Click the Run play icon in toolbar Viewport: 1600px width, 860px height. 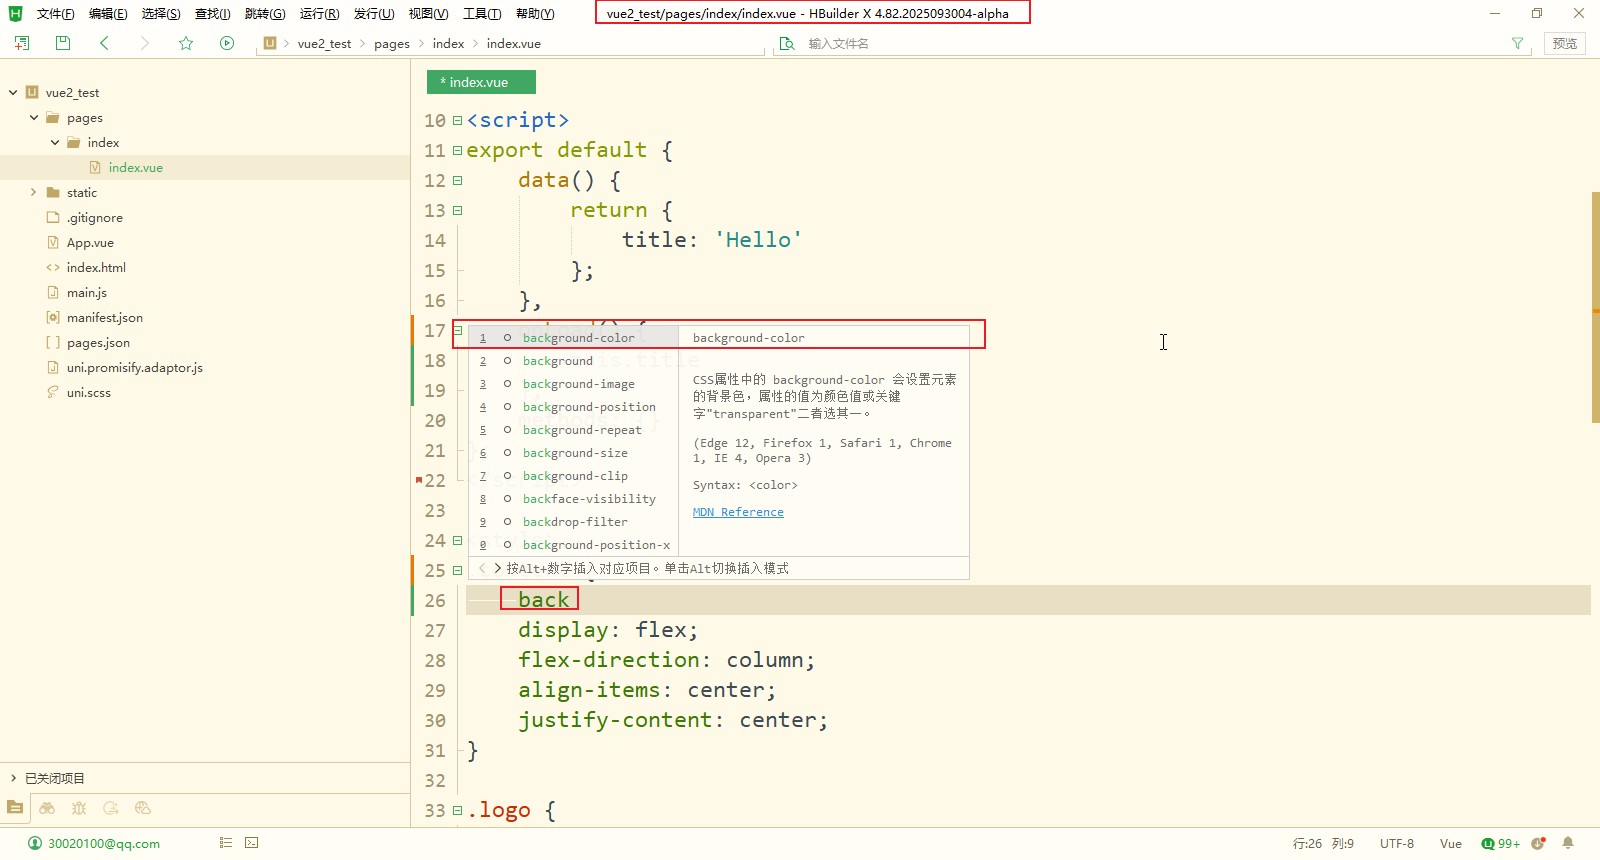pos(227,43)
